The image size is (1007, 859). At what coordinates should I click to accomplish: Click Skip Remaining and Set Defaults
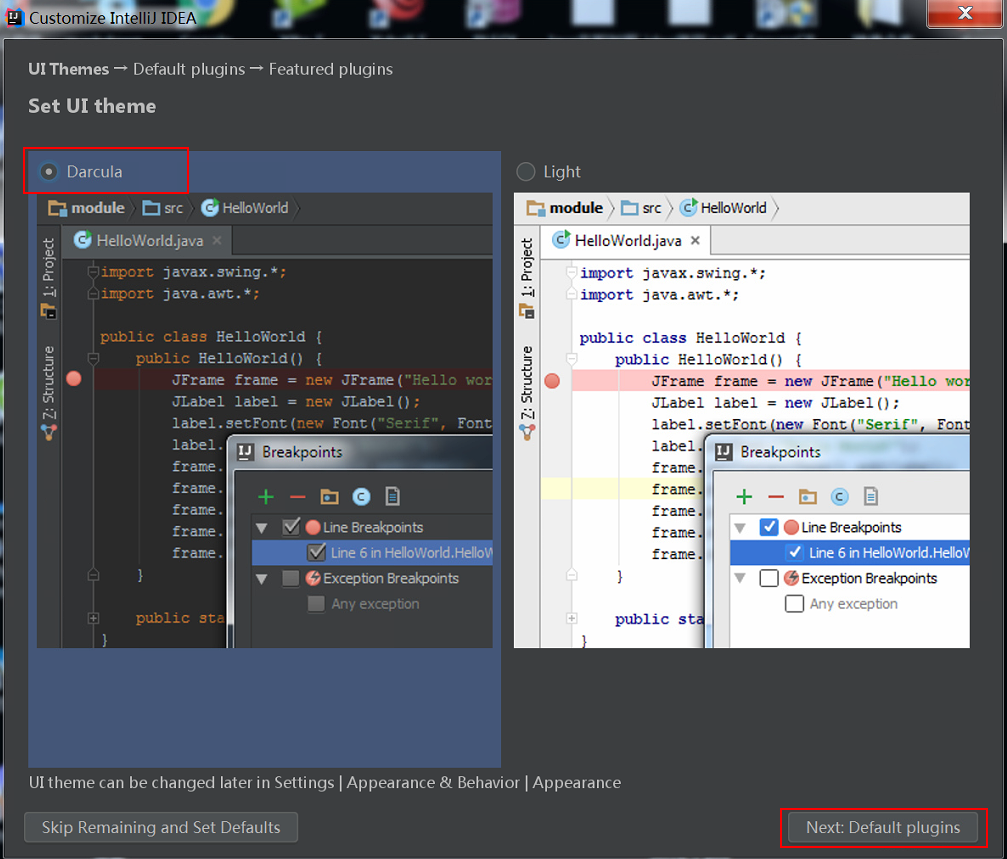click(161, 827)
